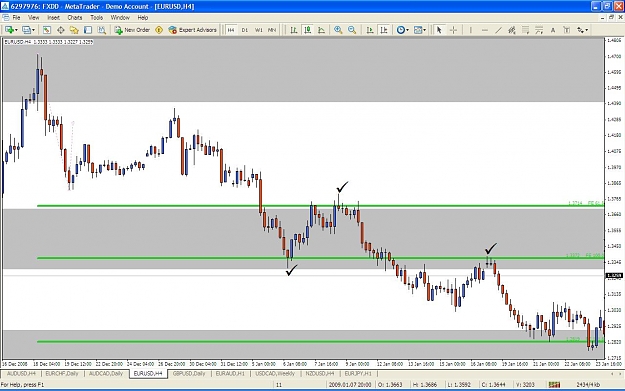Switch timeframe to W1

coord(258,30)
